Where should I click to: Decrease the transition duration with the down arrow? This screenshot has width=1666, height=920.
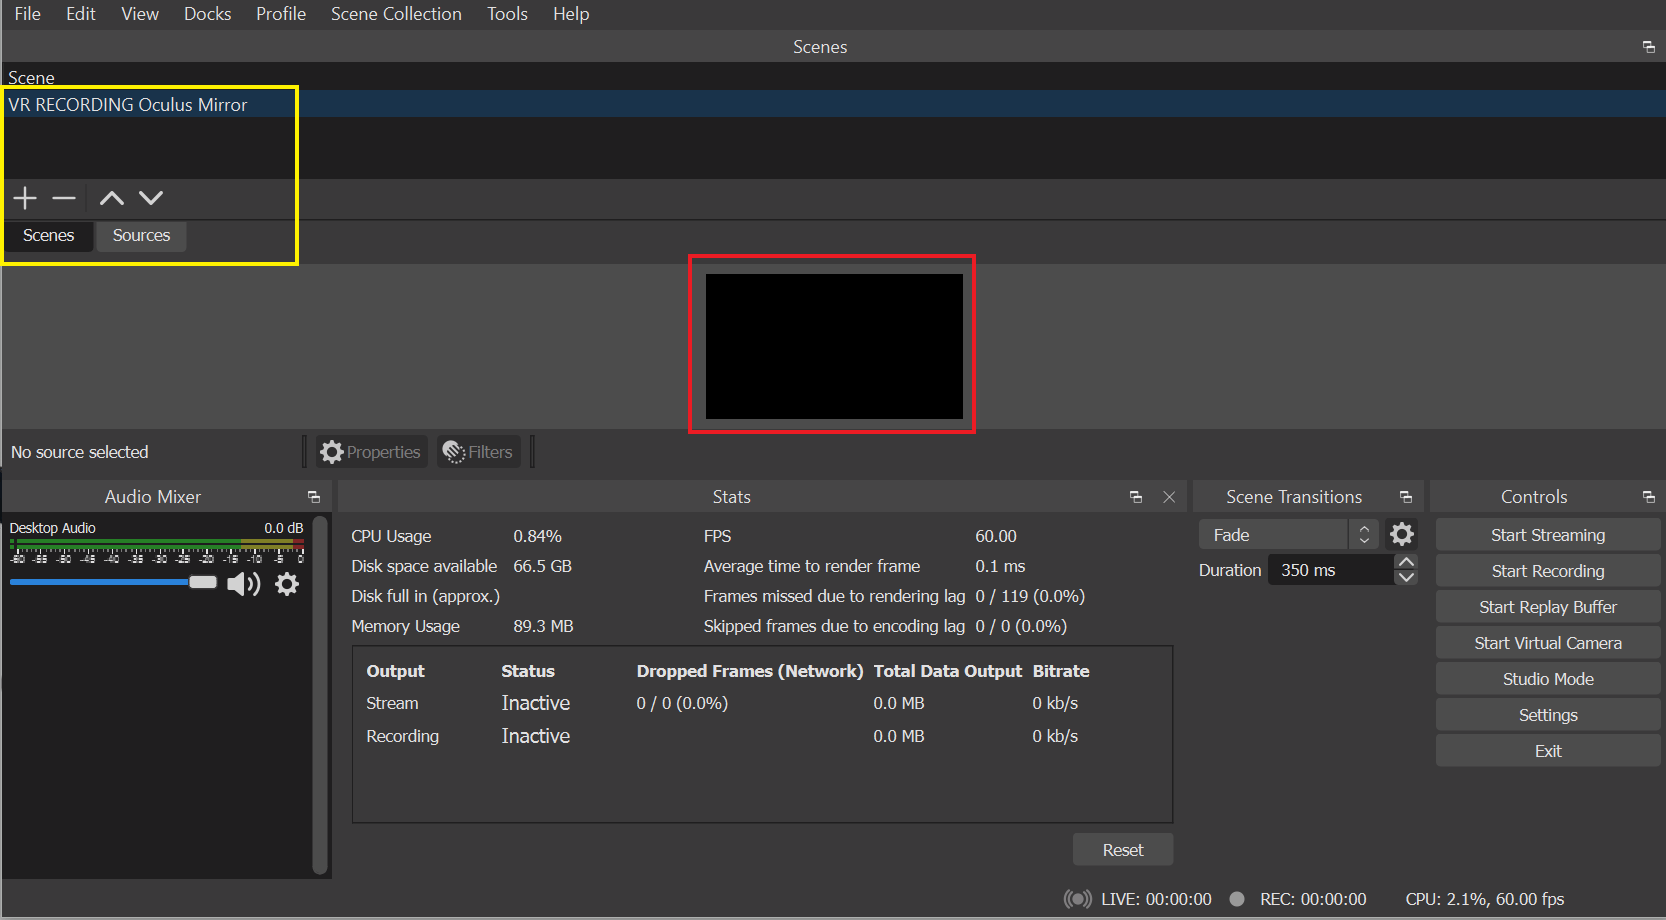pyautogui.click(x=1405, y=577)
